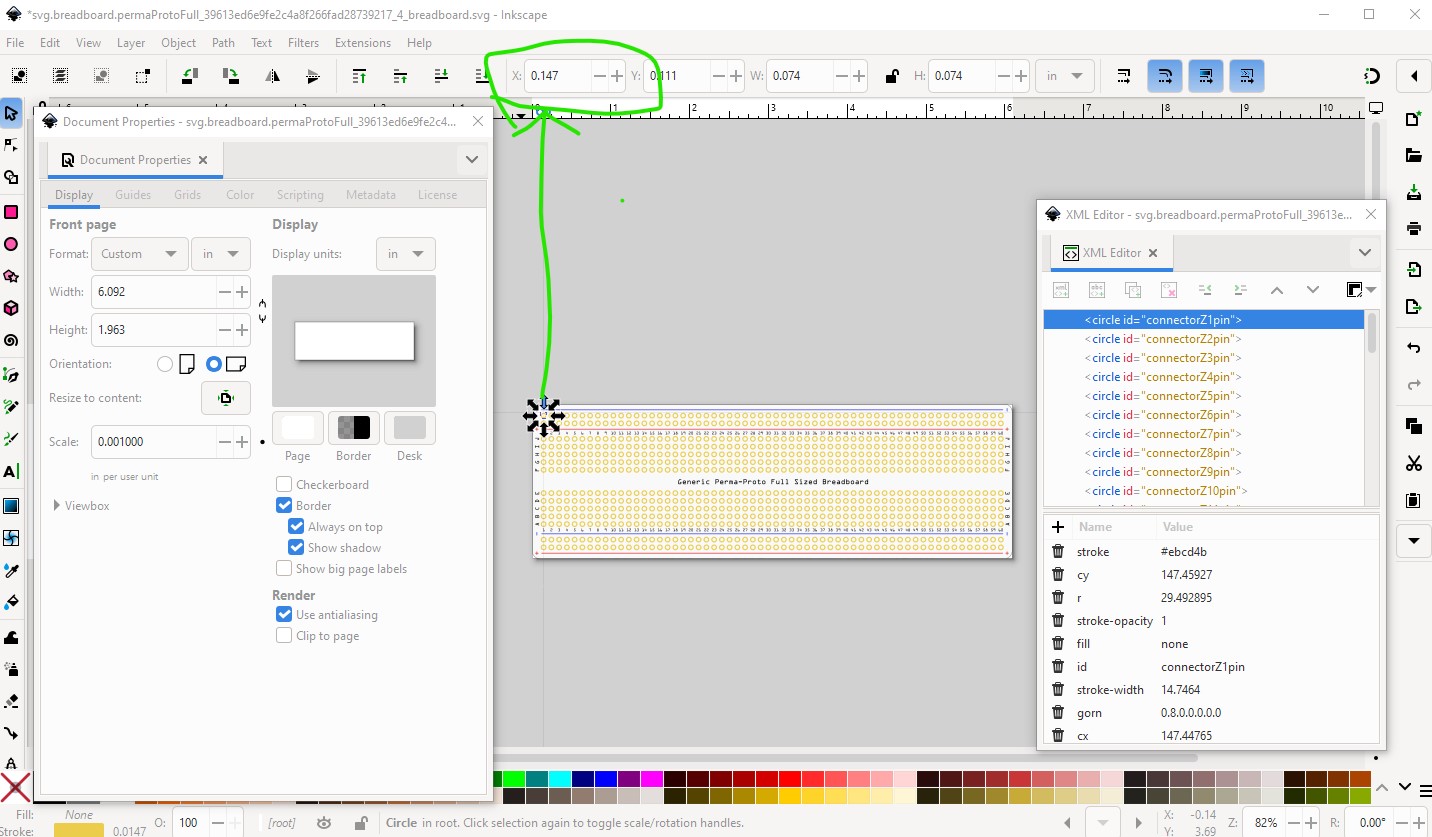Screen dimensions: 1432x837
Task: Click the Page color button
Action: coord(298,428)
